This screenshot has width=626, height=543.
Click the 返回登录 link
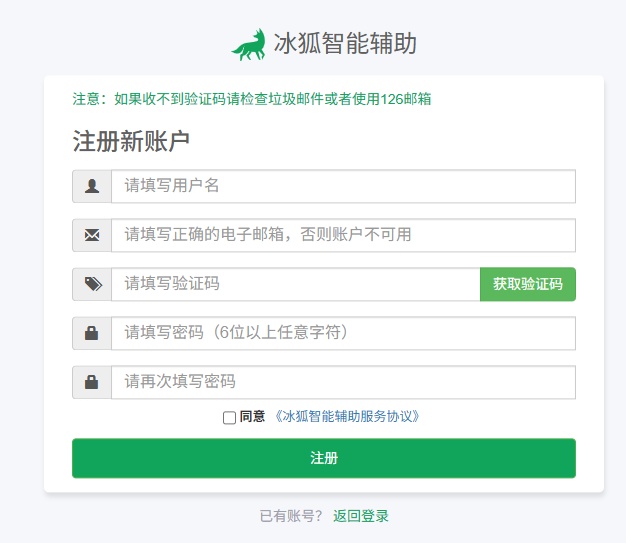361,516
